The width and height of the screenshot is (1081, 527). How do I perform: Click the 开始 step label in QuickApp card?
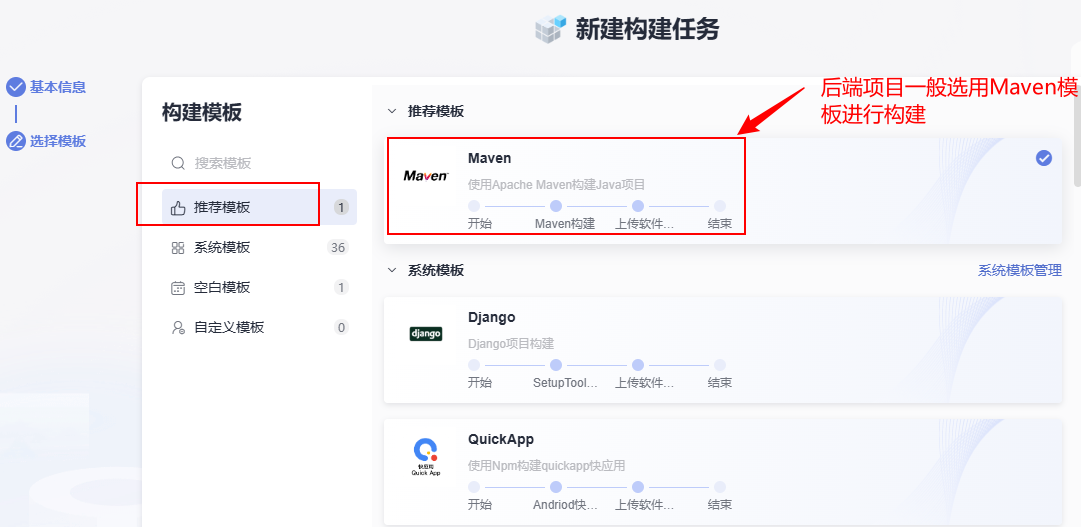[x=480, y=505]
